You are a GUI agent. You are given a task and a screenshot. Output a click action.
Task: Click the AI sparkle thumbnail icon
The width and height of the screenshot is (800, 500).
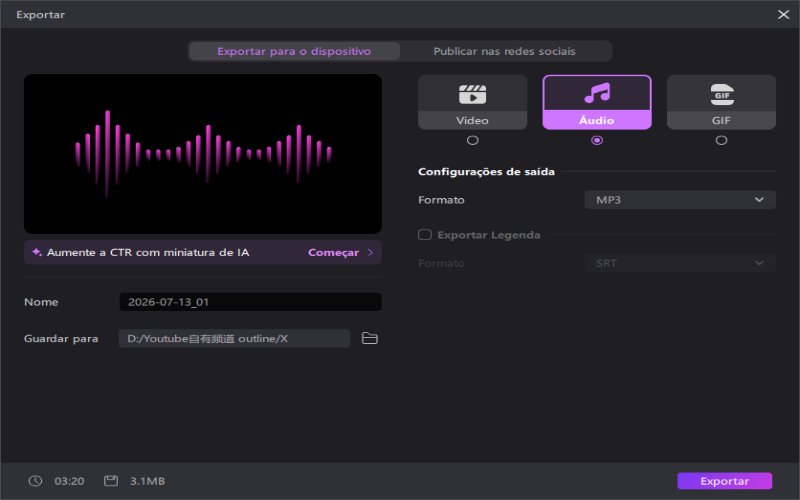(37, 252)
